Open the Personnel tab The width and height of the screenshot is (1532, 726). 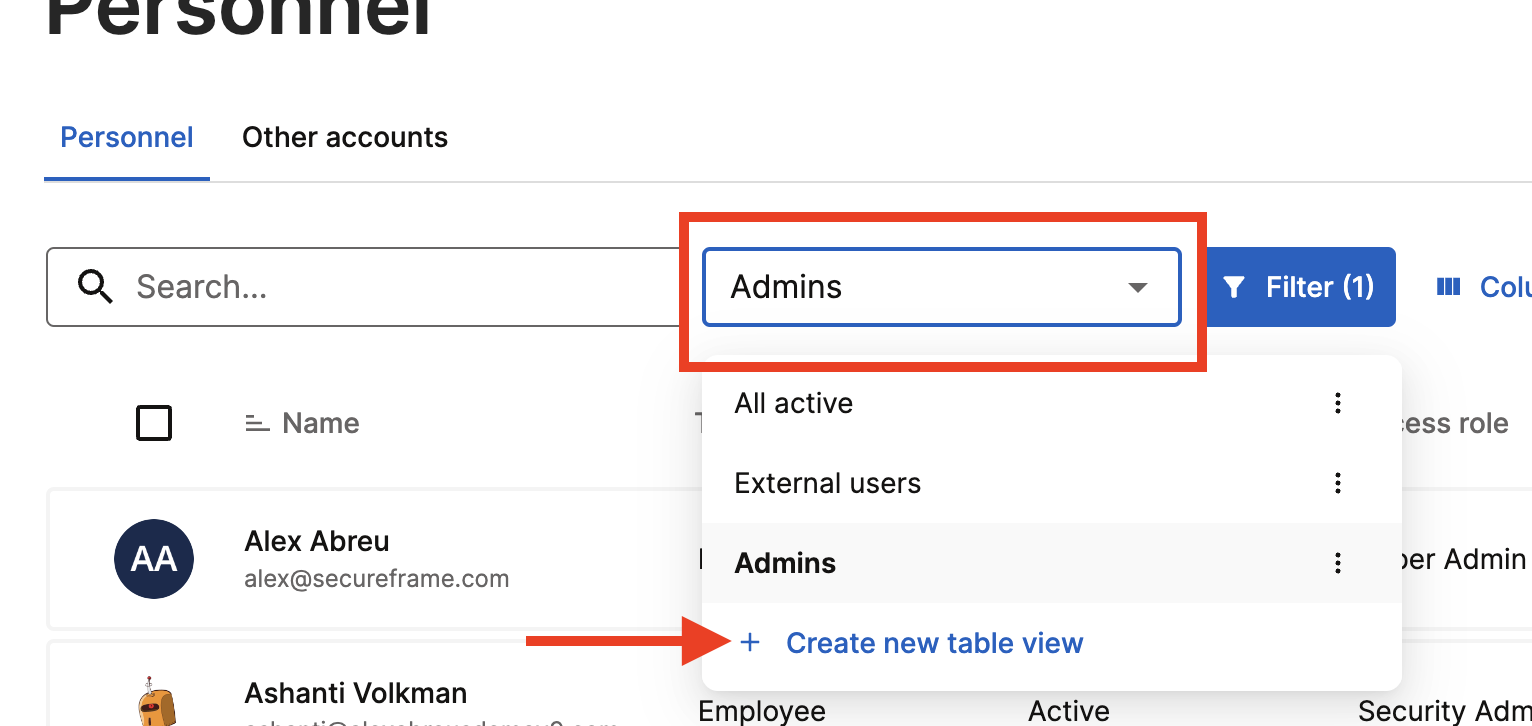click(x=127, y=137)
